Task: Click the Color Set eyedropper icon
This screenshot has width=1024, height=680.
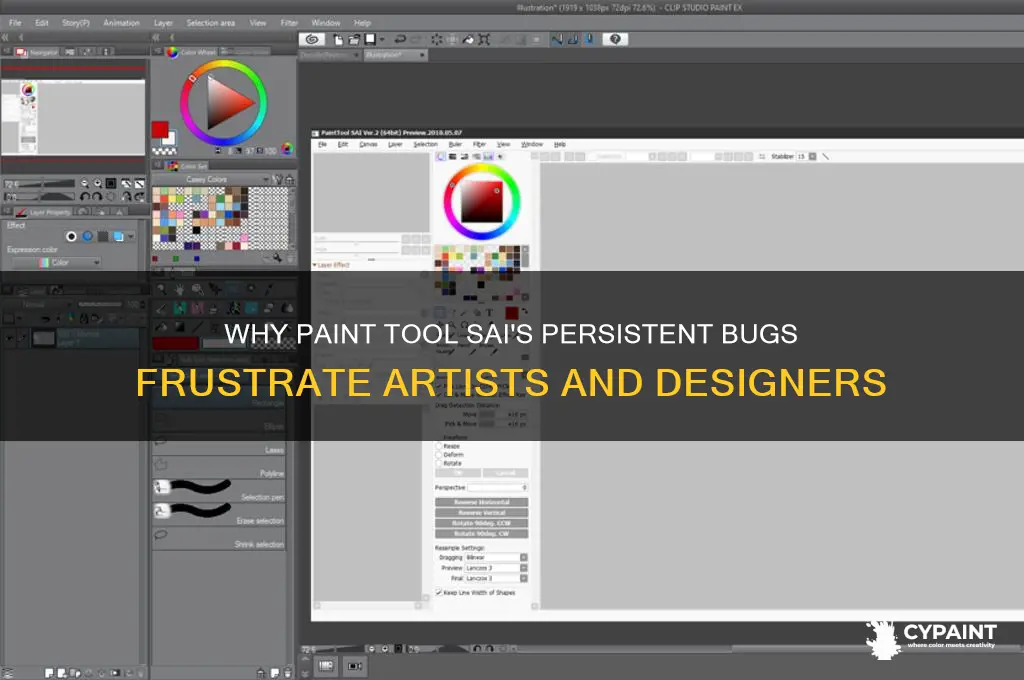Action: click(277, 258)
